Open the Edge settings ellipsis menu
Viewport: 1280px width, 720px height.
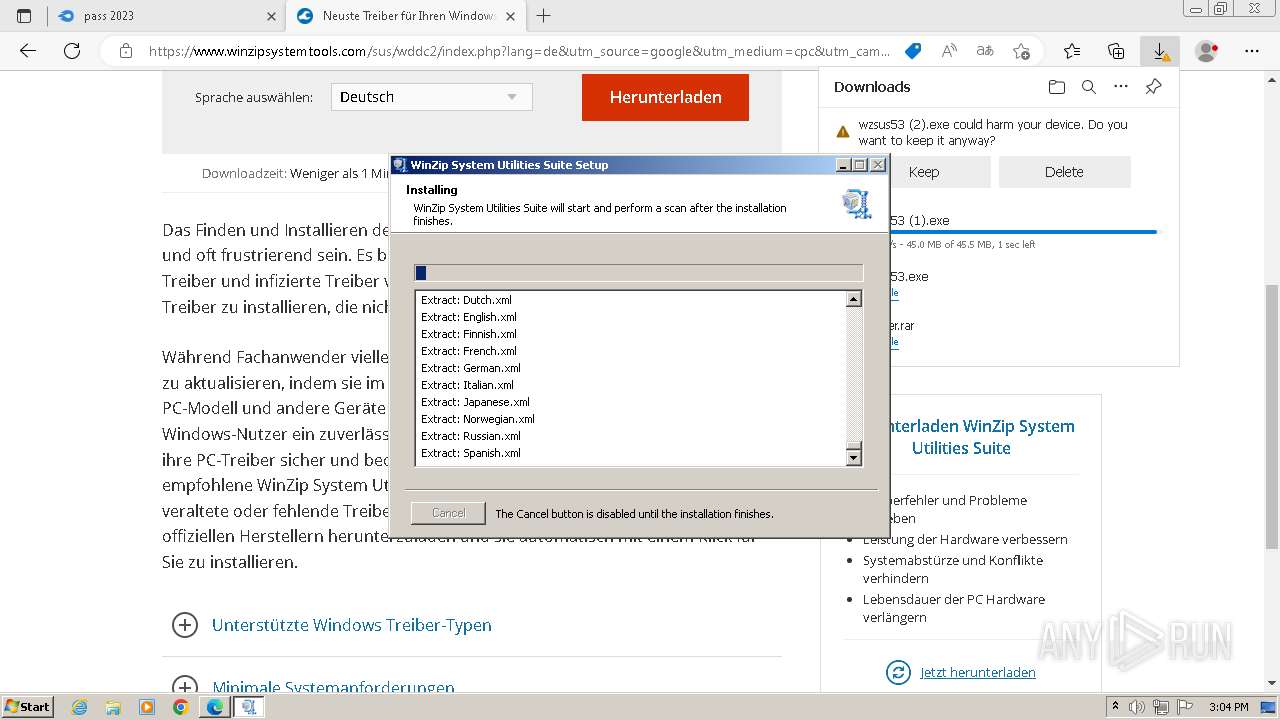(1252, 51)
